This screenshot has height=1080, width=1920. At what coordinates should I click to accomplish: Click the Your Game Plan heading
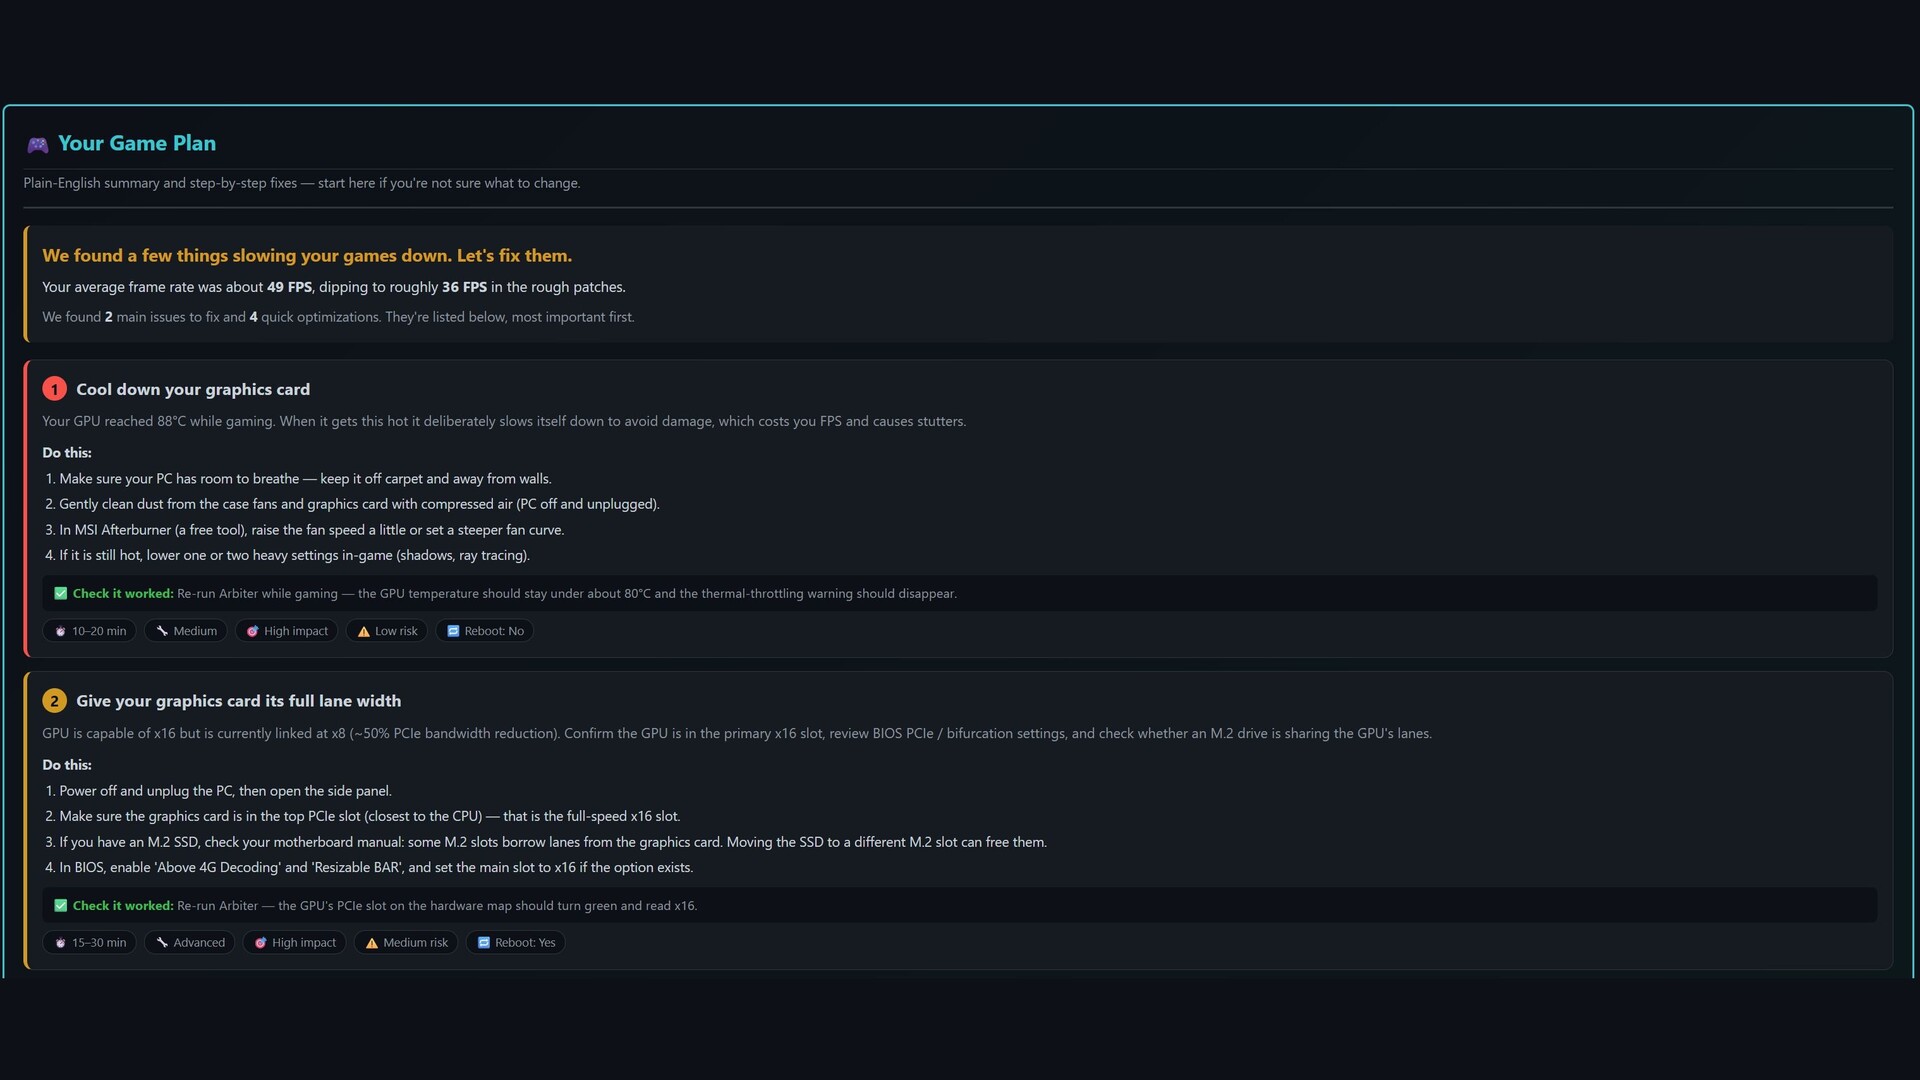click(x=137, y=143)
